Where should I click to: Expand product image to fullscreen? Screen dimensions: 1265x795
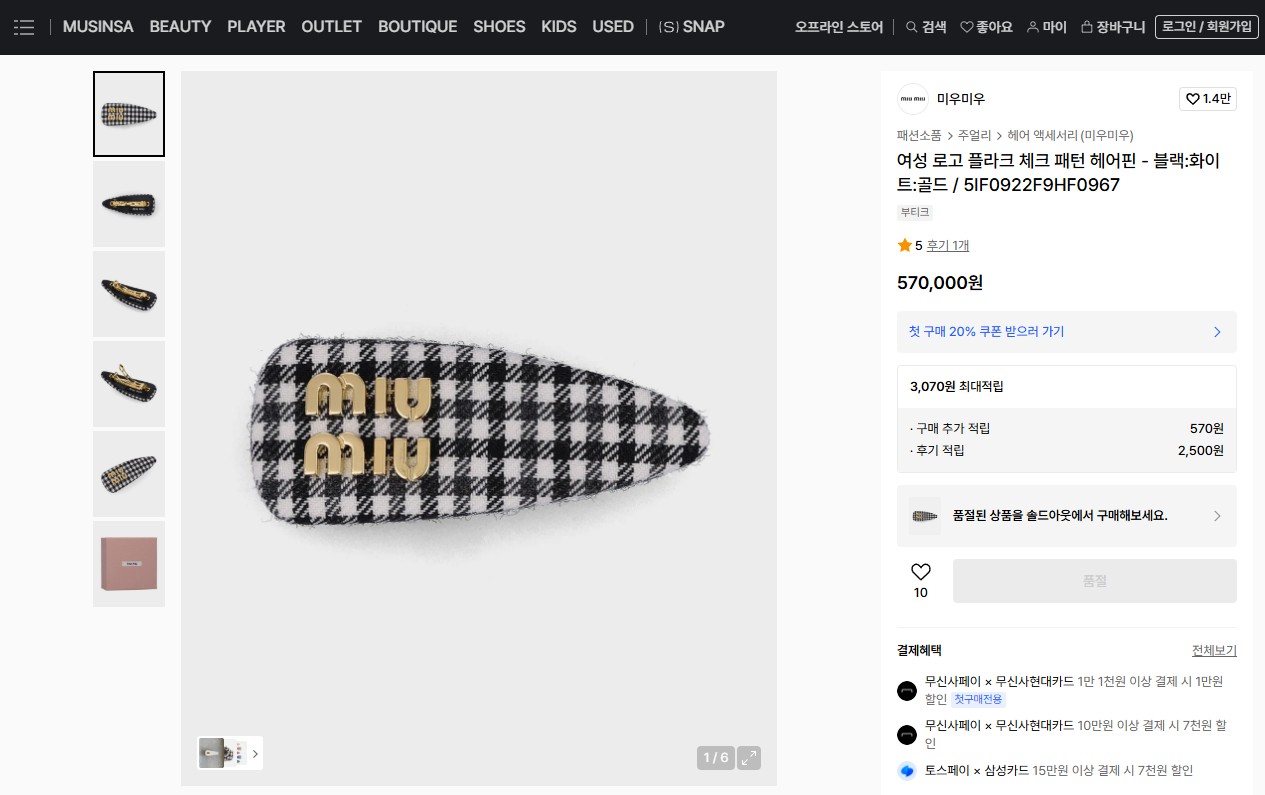(749, 757)
